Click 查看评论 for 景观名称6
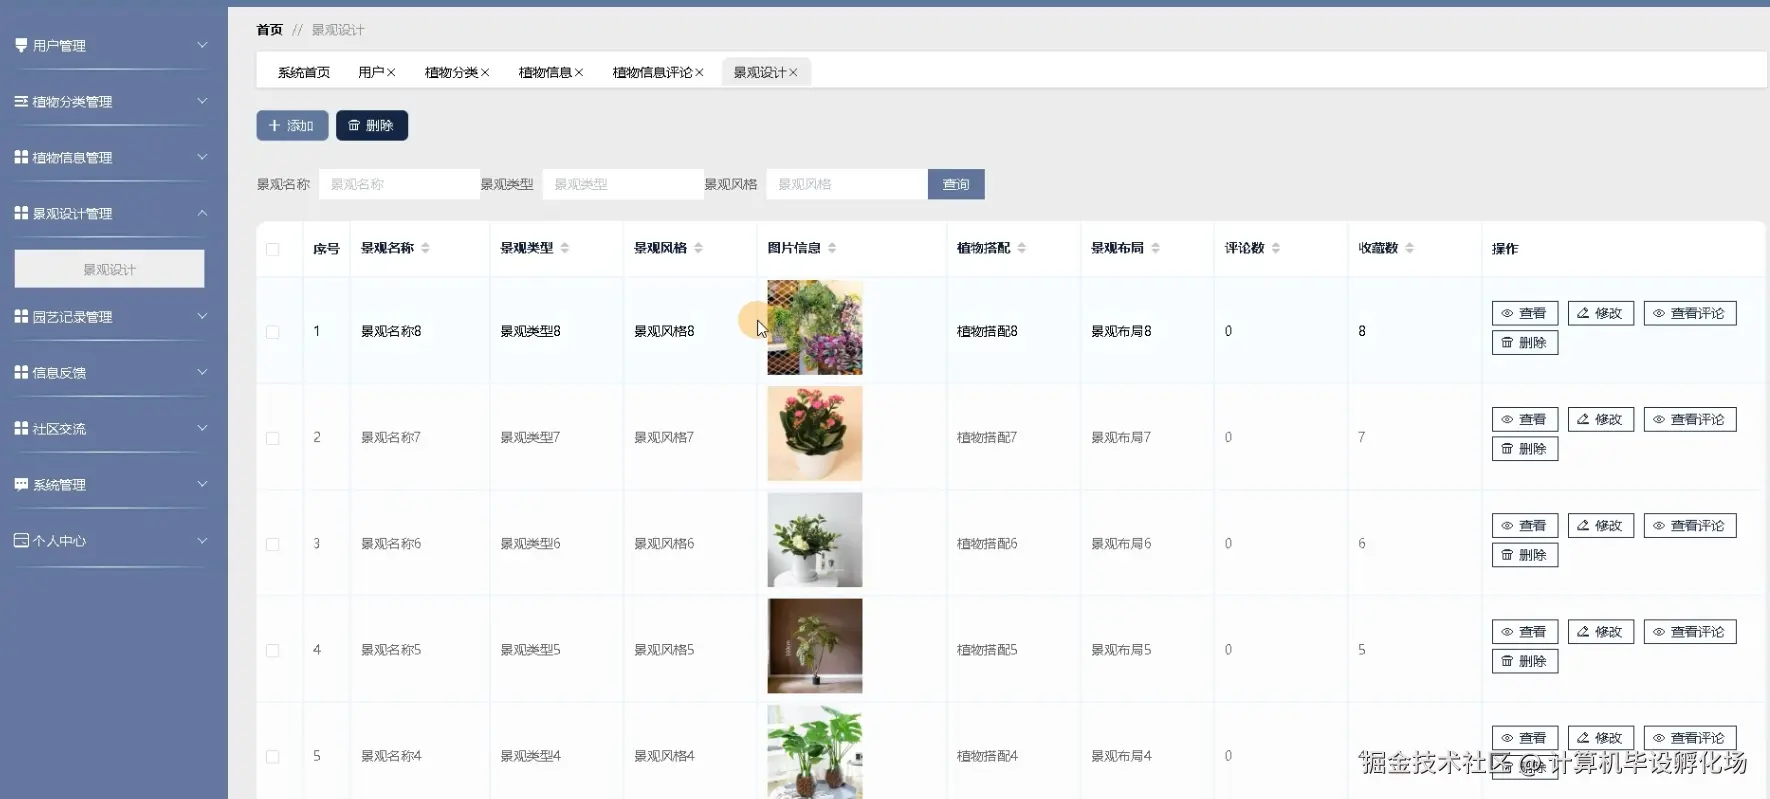 1690,525
